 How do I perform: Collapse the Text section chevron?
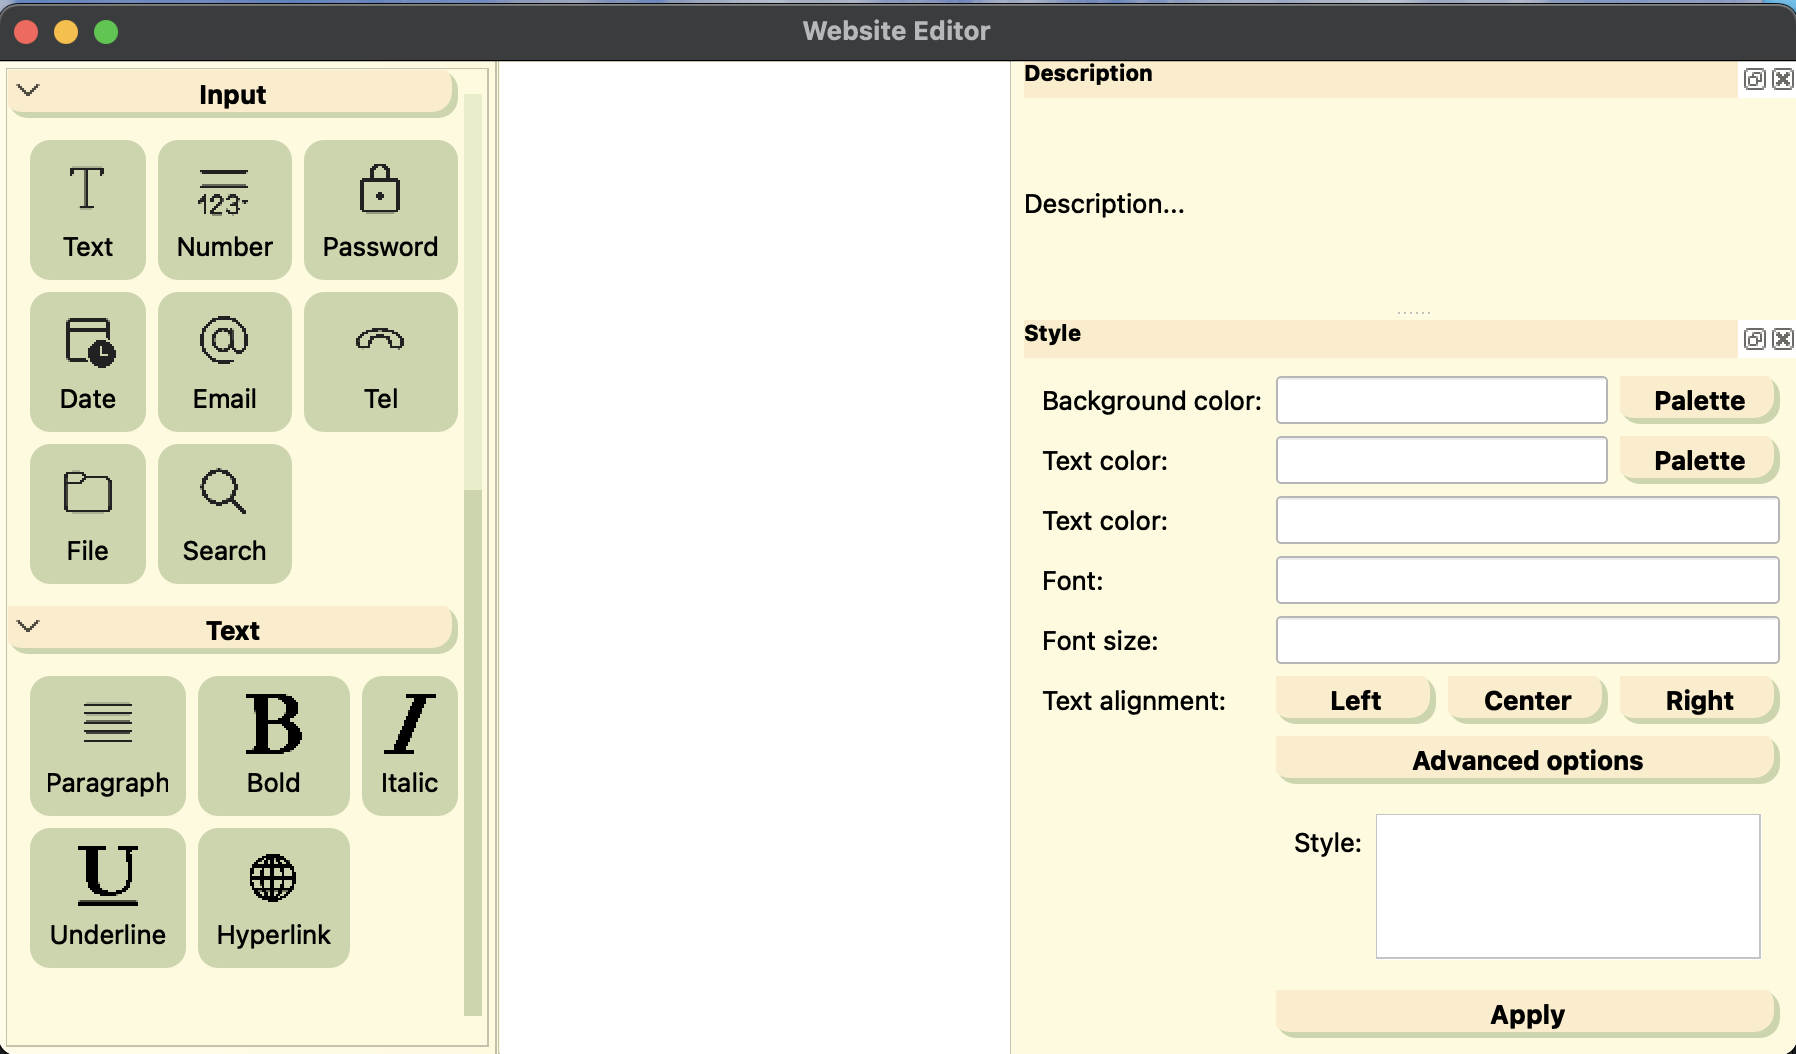[29, 627]
